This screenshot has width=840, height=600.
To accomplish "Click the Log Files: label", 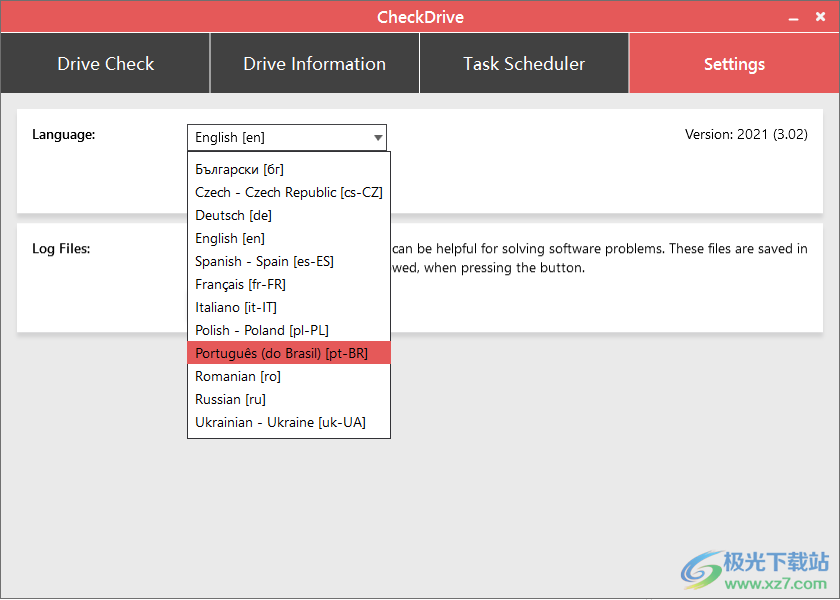I will pyautogui.click(x=61, y=249).
